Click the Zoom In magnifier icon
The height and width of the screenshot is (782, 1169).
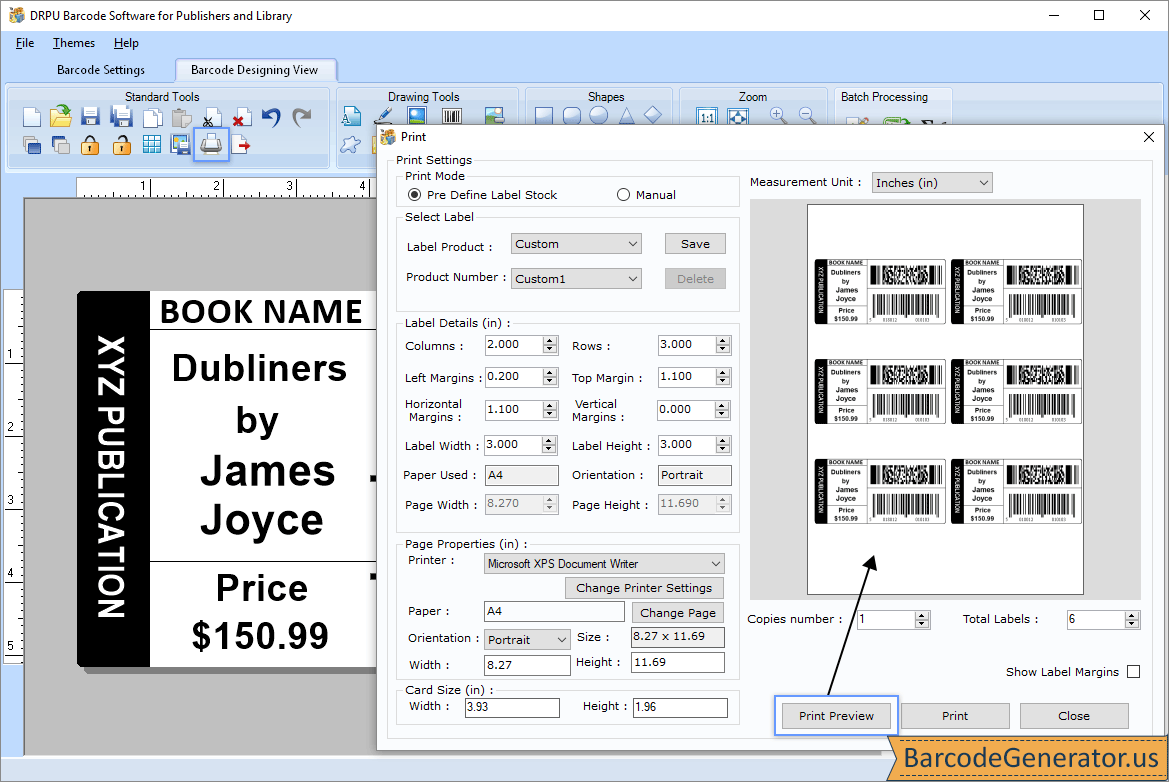[778, 116]
